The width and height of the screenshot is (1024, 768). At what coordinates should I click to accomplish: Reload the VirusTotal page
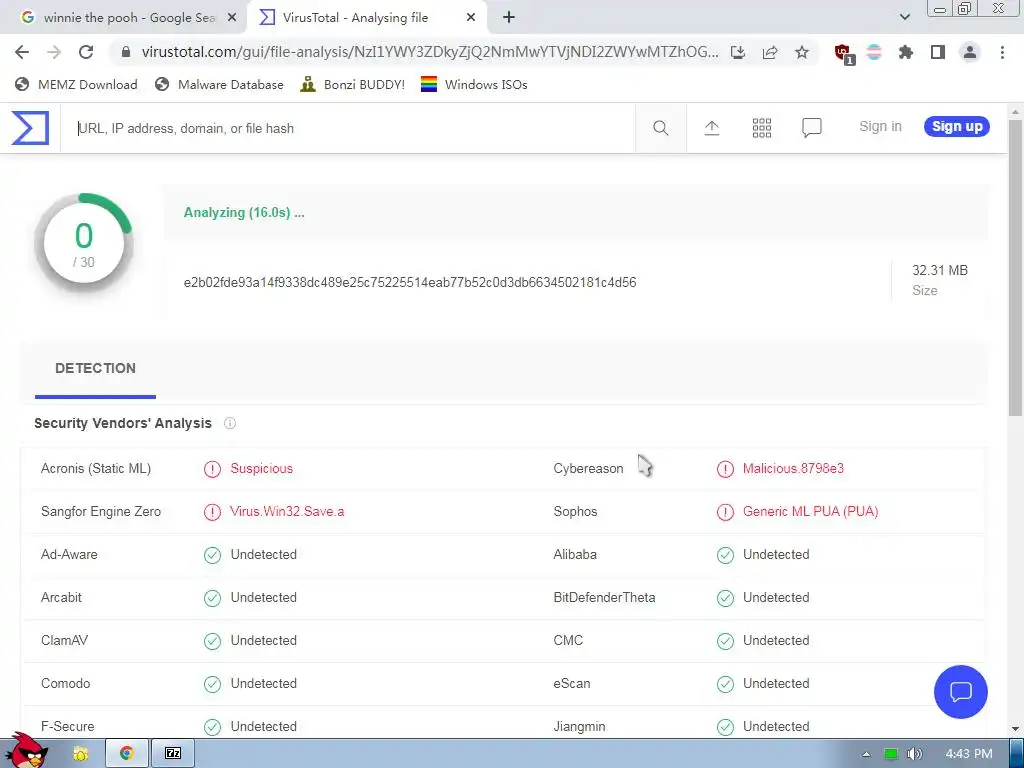(x=86, y=52)
